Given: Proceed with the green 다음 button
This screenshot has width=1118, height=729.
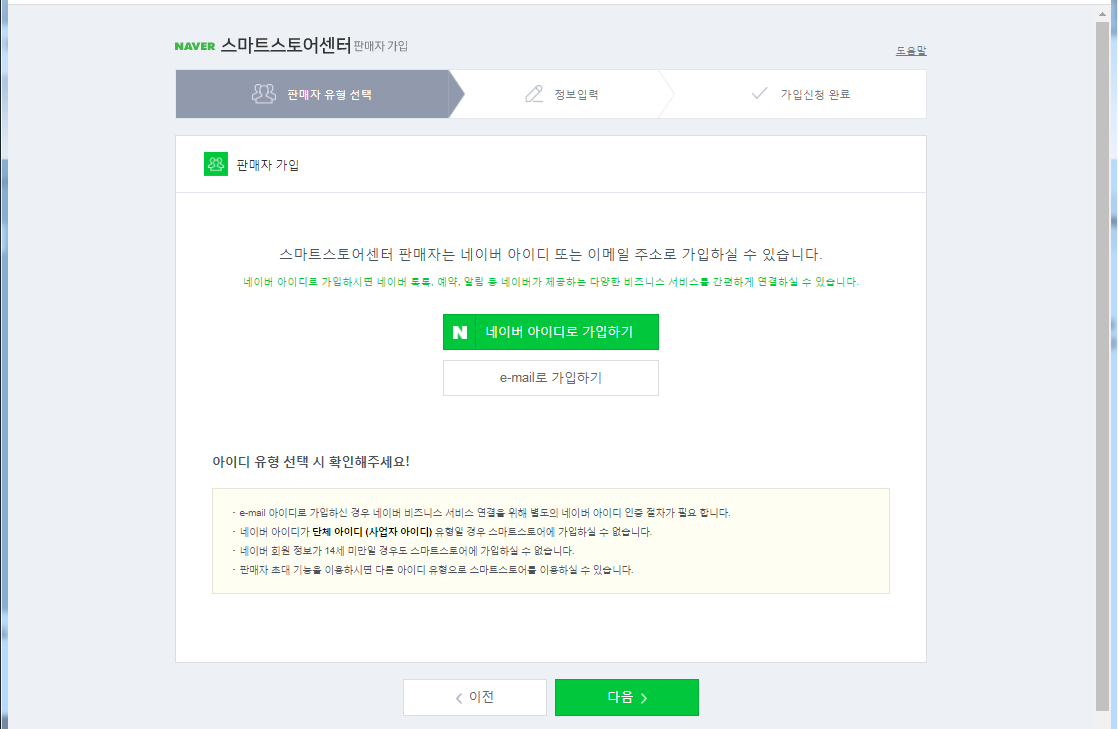Looking at the screenshot, I should (627, 697).
